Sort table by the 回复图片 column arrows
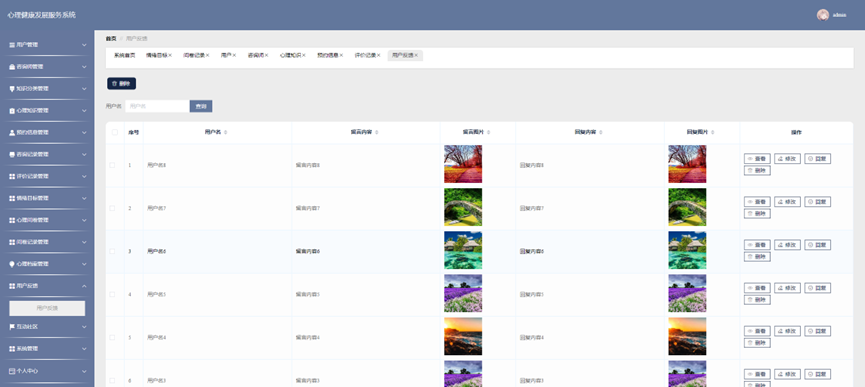The image size is (865, 387). [713, 132]
